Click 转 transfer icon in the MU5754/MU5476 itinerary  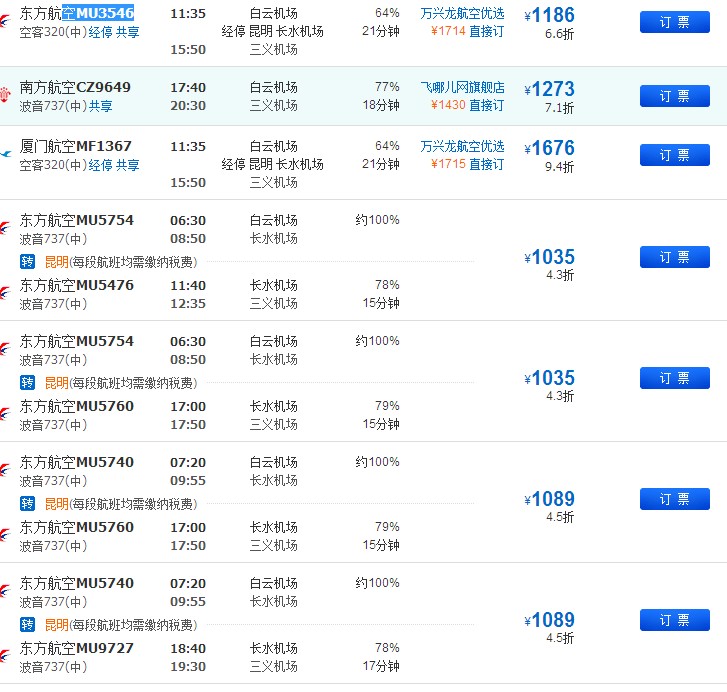click(x=27, y=262)
